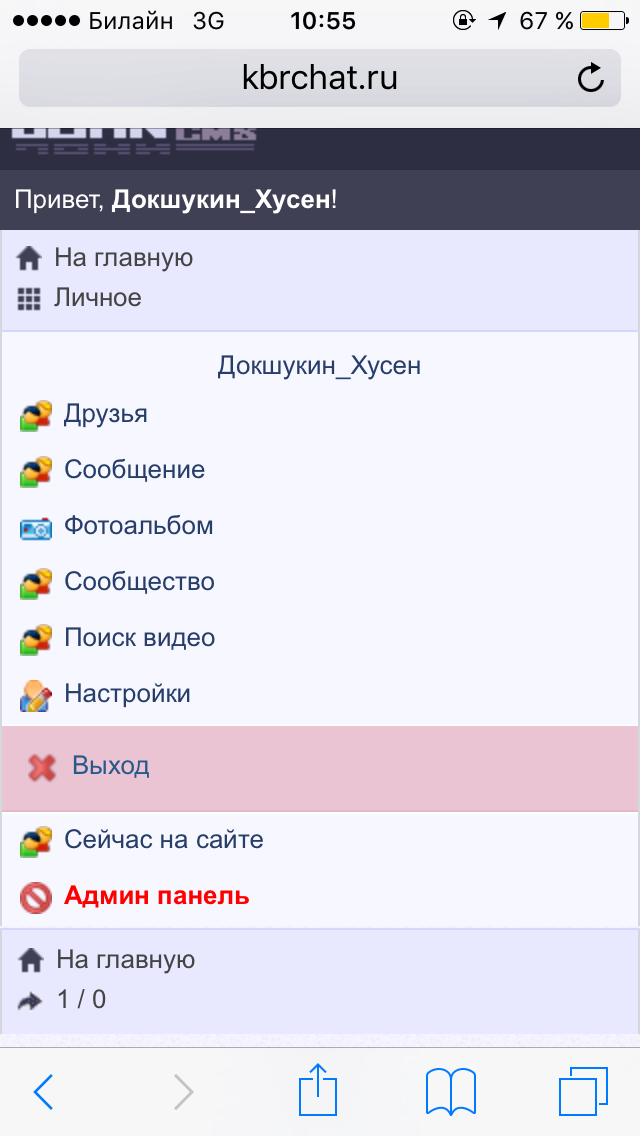Open the Друзья link
Image resolution: width=640 pixels, height=1136 pixels.
106,414
